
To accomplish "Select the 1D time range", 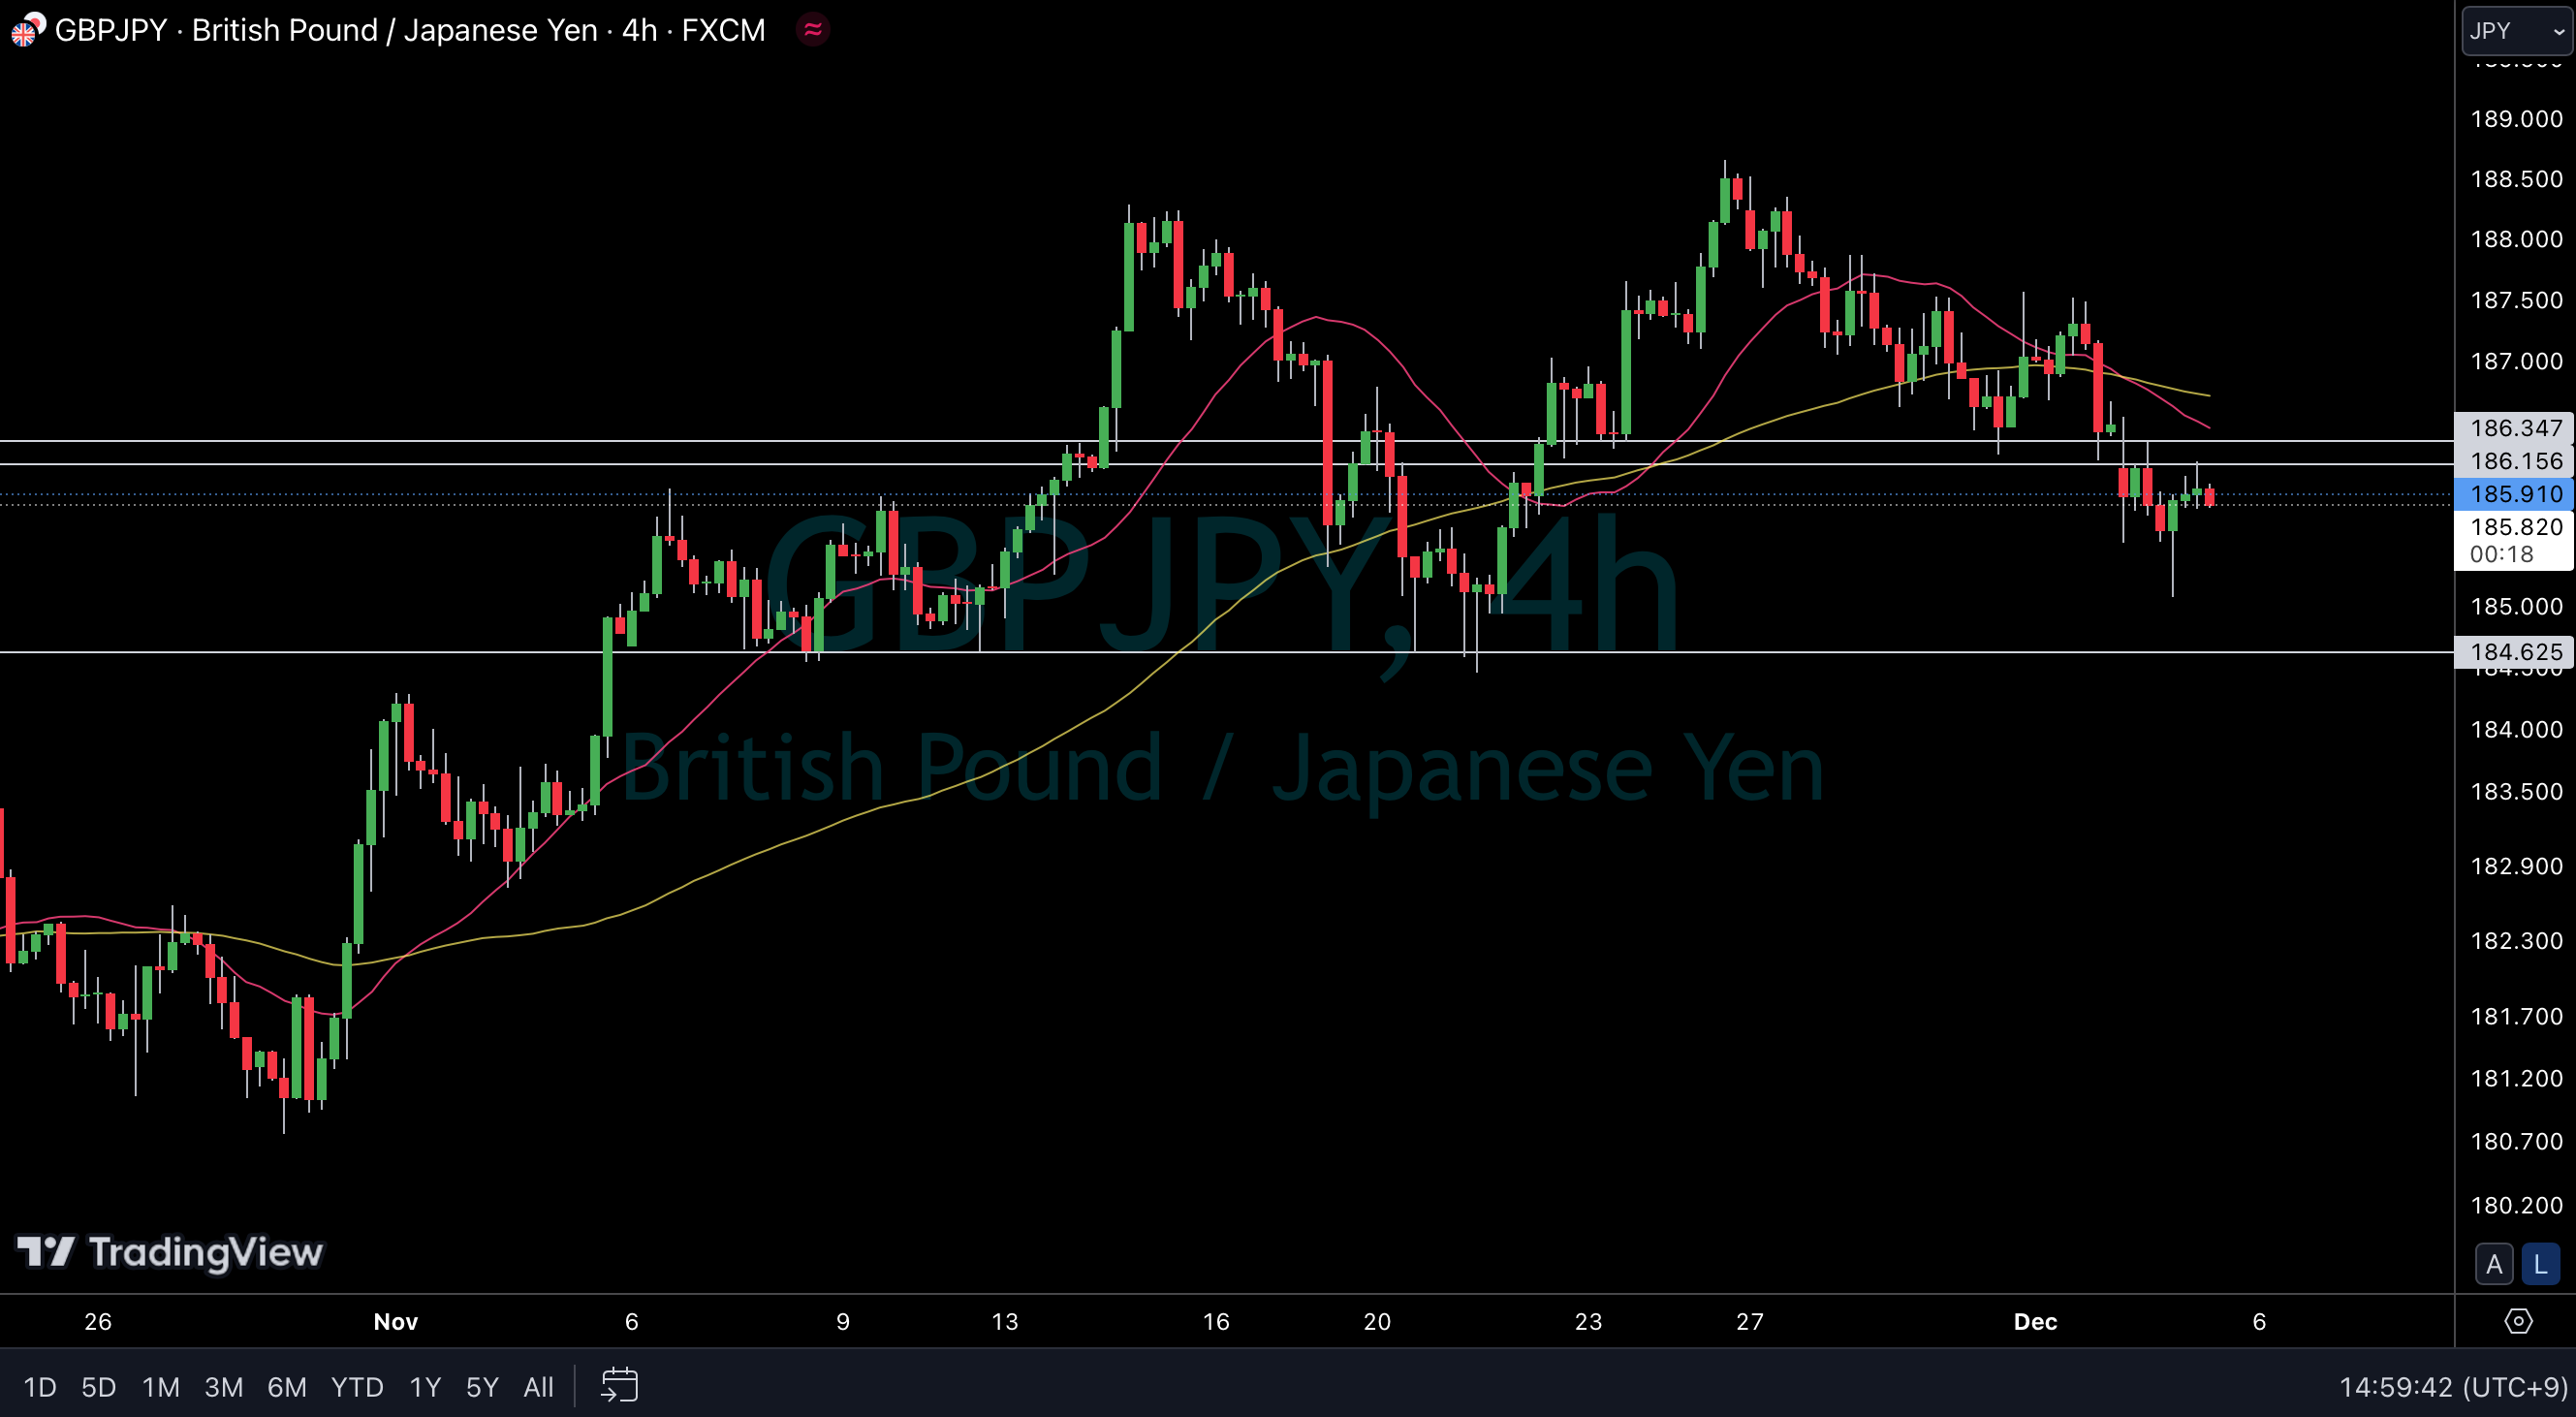I will [x=40, y=1387].
